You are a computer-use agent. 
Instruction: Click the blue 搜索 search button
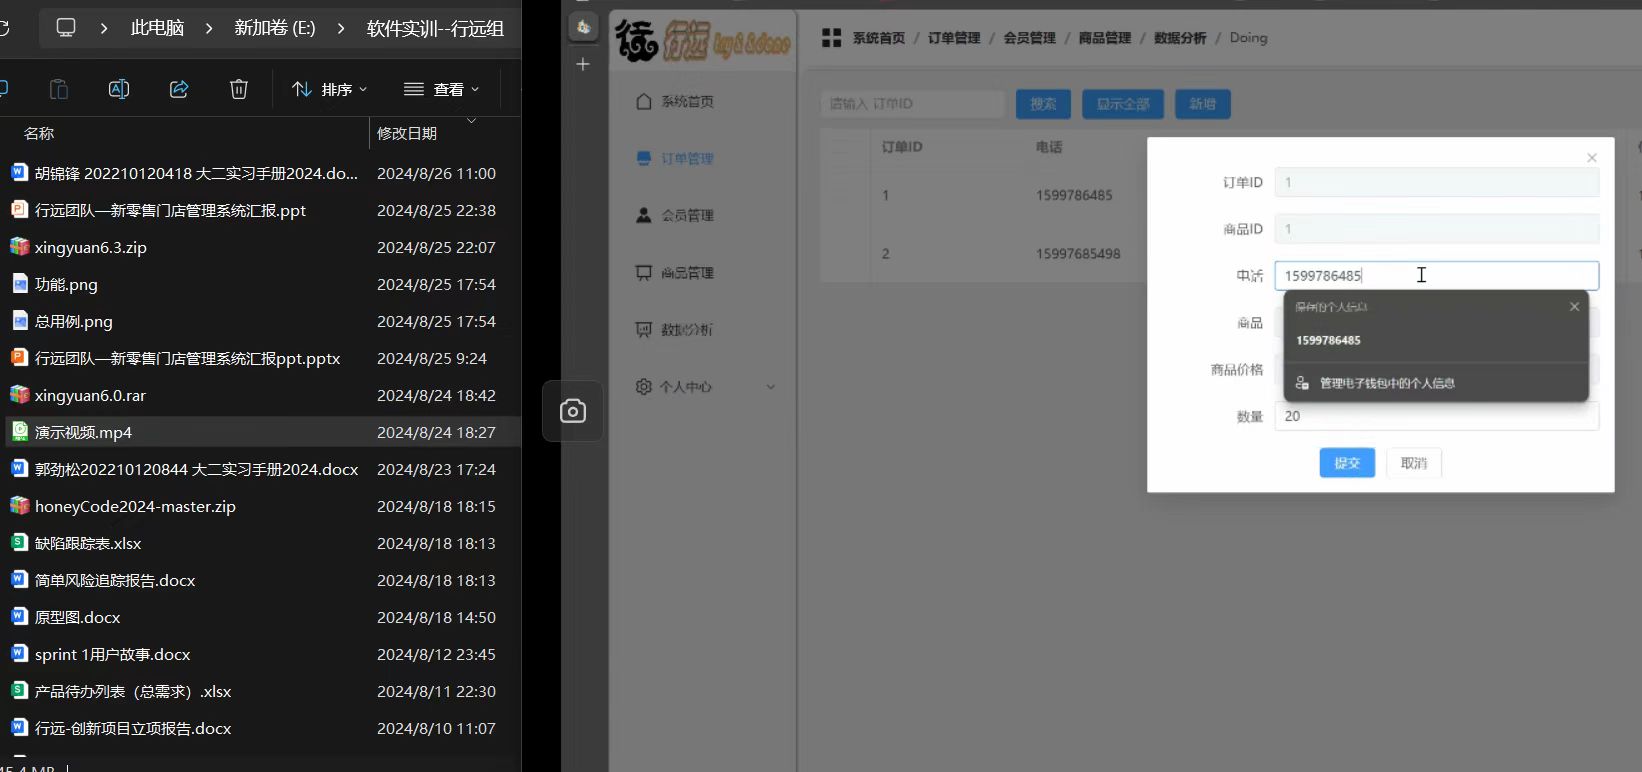click(1043, 104)
